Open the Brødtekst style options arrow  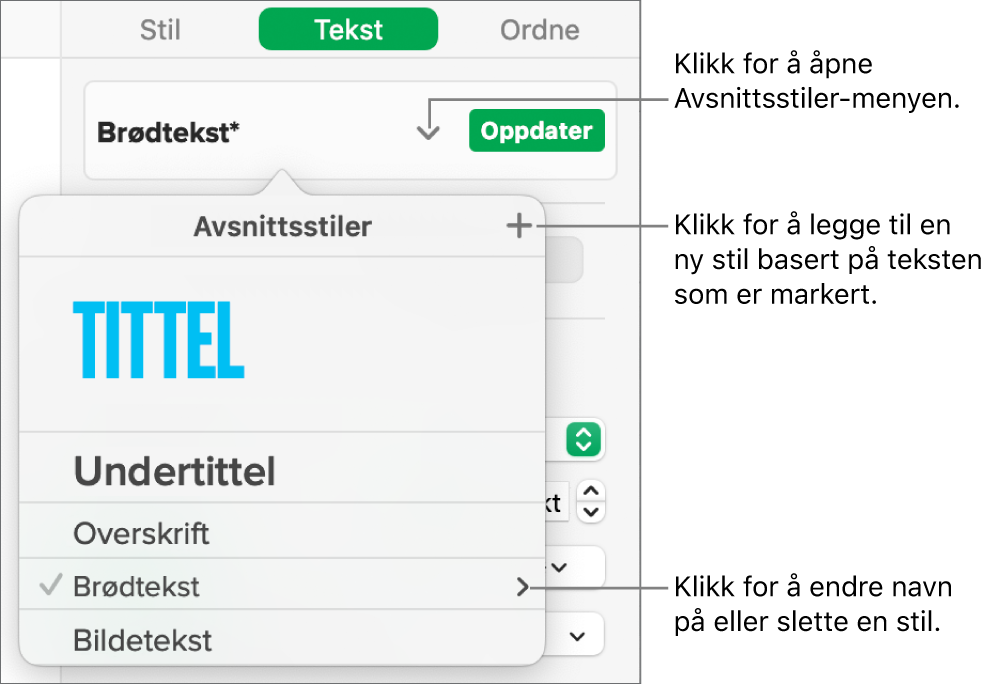point(522,587)
